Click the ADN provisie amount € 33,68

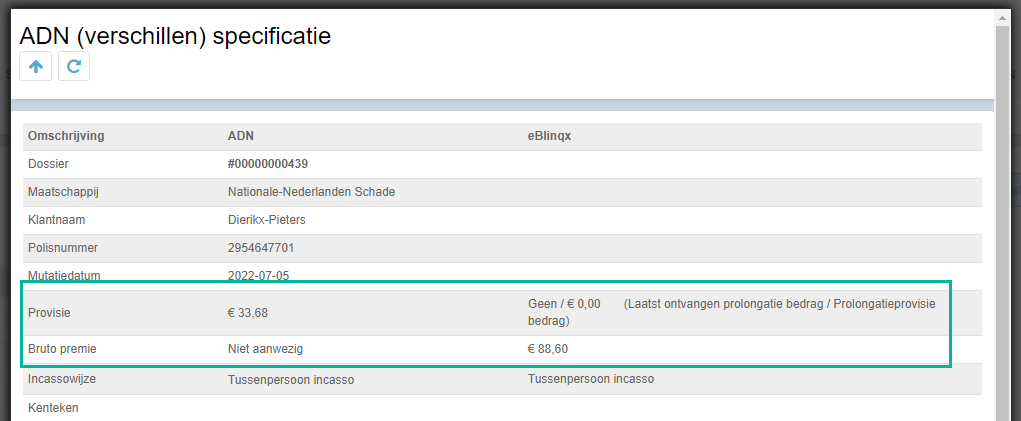tap(247, 313)
